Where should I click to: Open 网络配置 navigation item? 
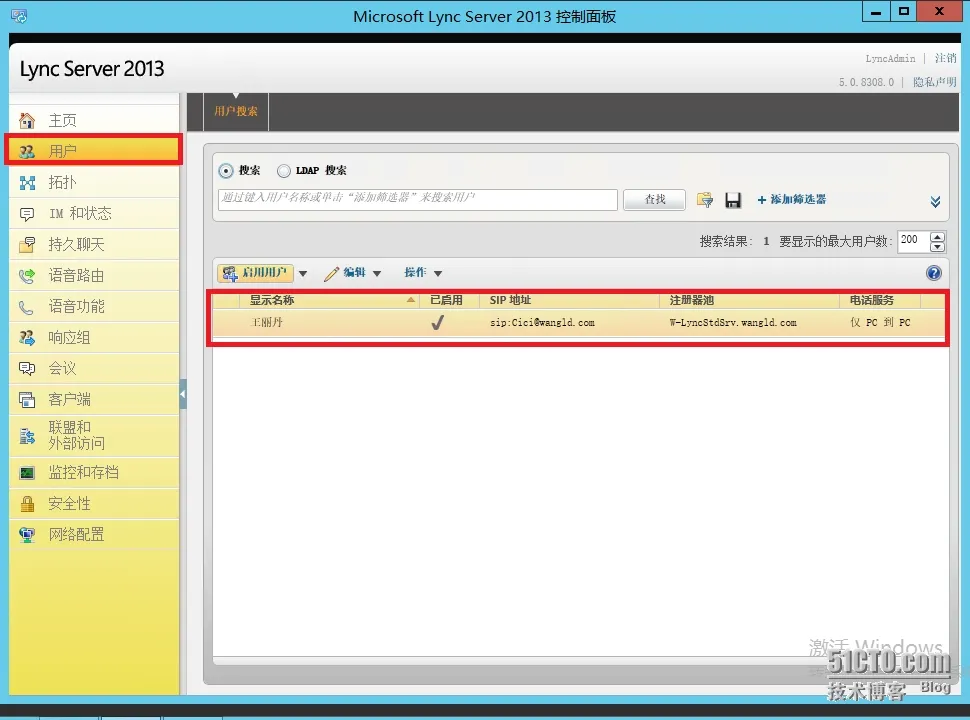pyautogui.click(x=95, y=535)
